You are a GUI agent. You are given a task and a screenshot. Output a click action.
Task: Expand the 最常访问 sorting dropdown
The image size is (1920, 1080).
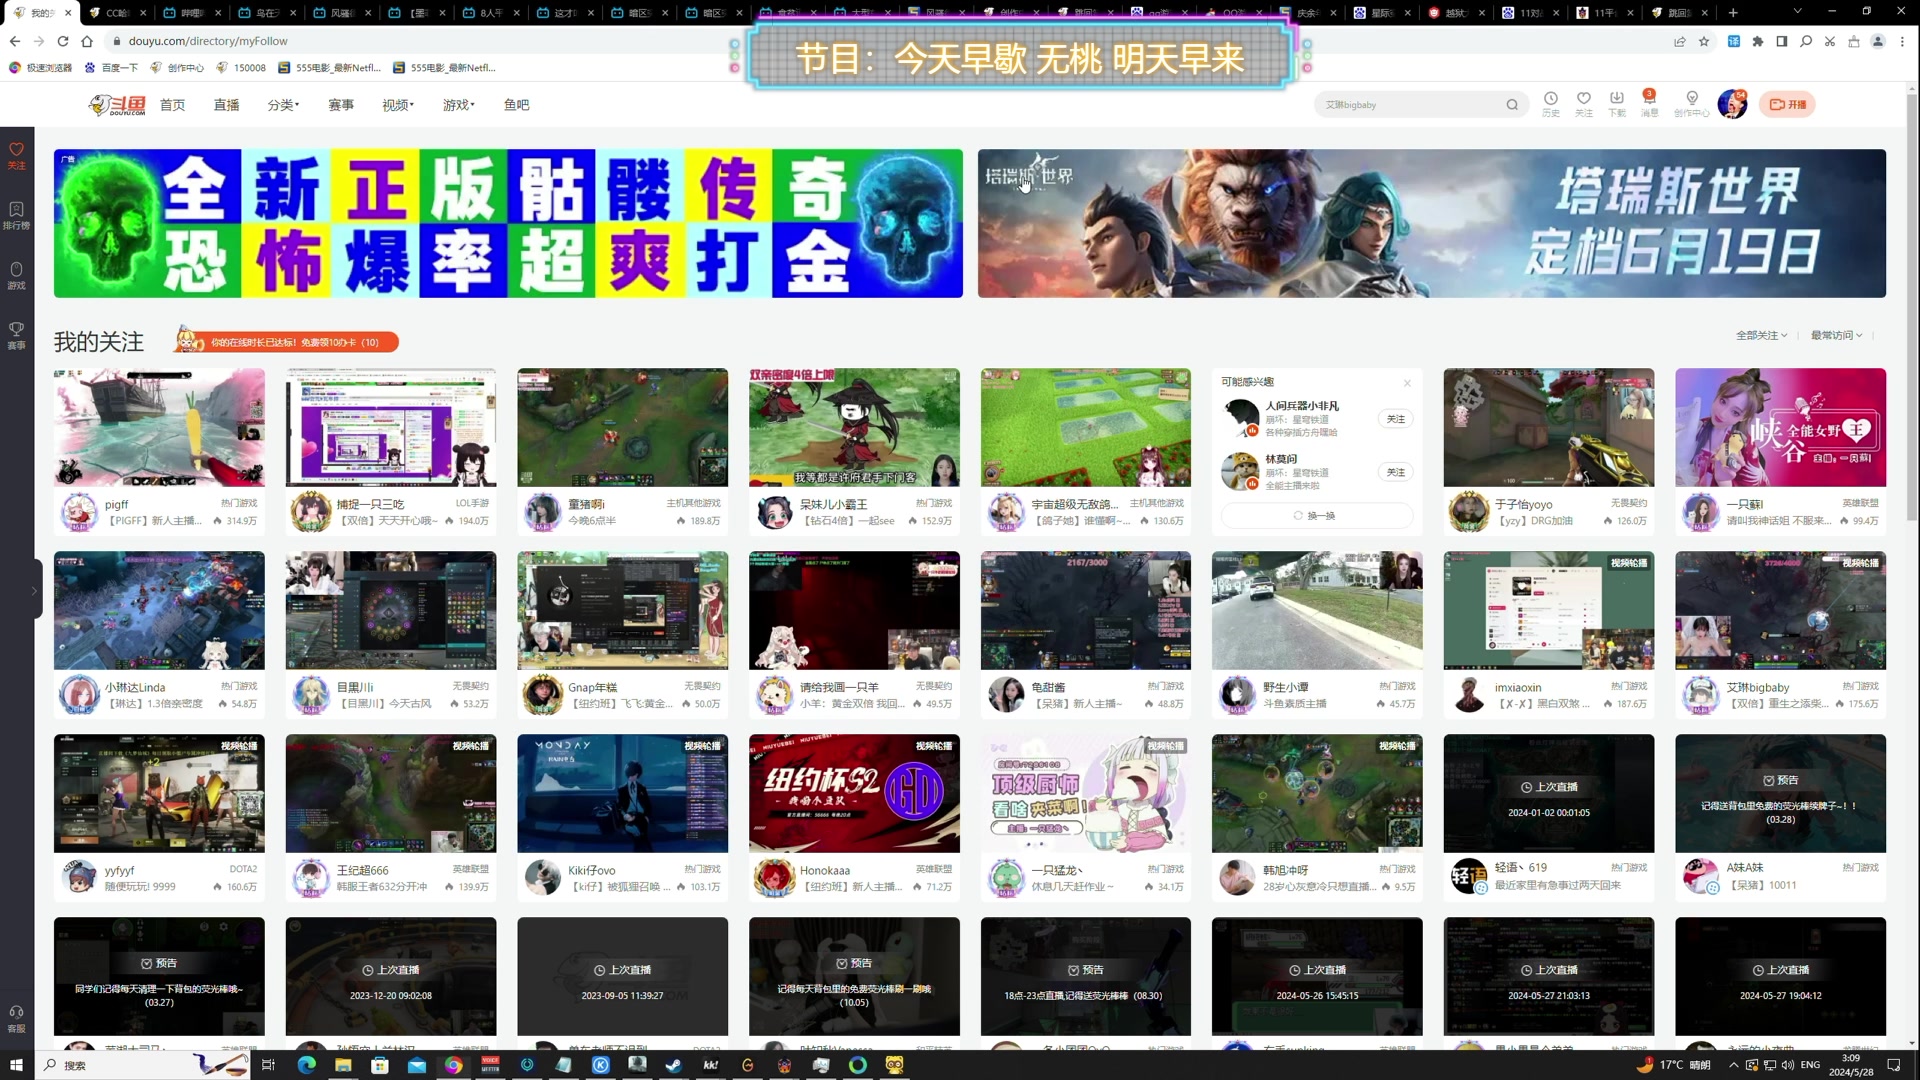pyautogui.click(x=1835, y=335)
